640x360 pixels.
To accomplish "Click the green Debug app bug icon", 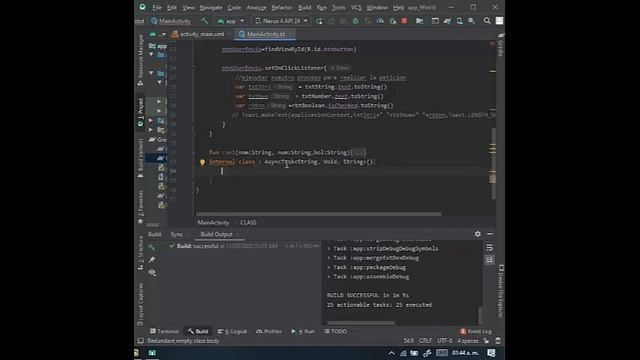I will [356, 21].
